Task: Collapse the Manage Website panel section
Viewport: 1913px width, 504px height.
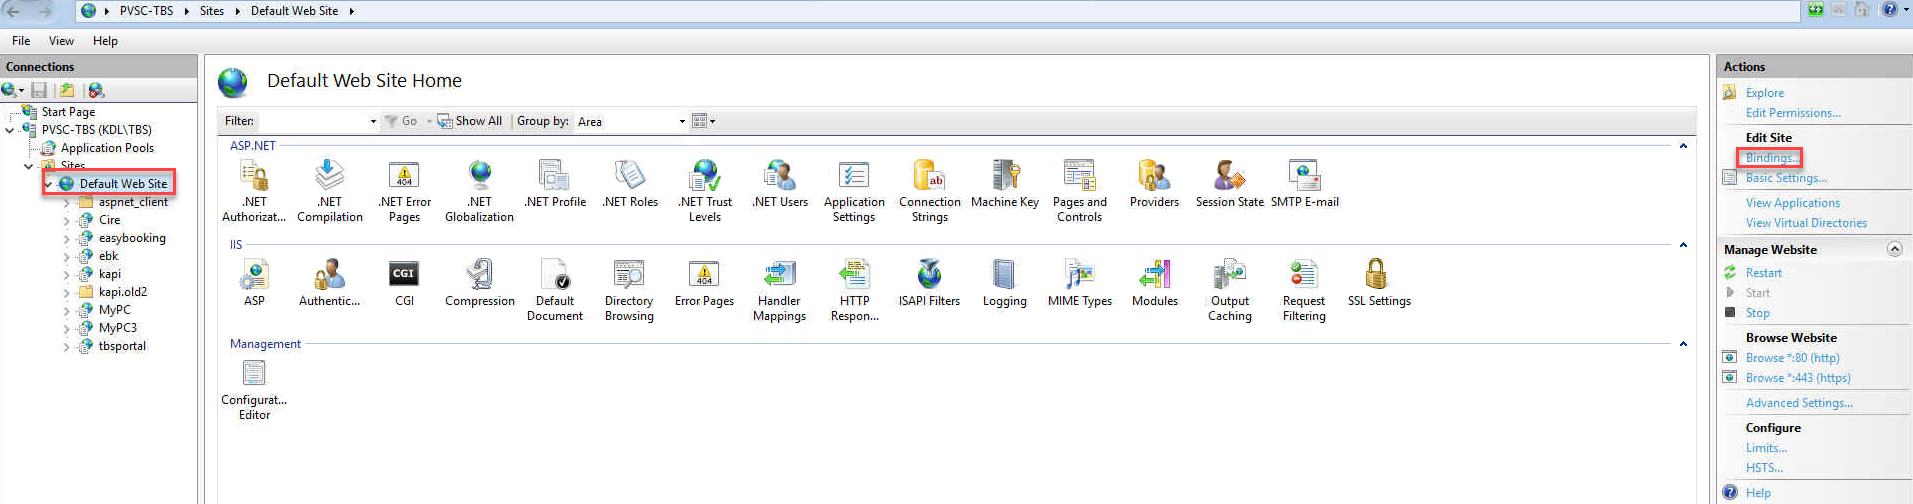Action: 1894,249
